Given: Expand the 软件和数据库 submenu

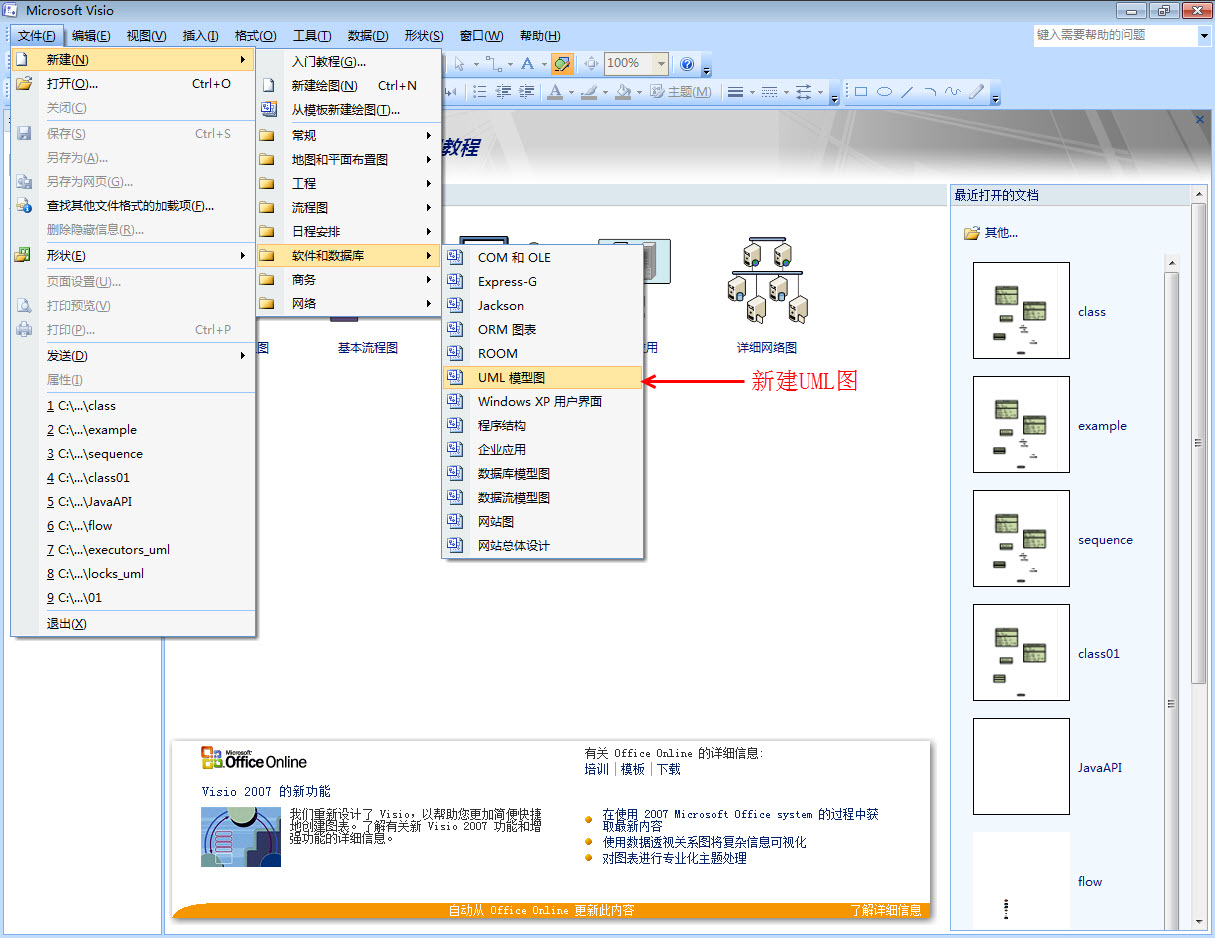Looking at the screenshot, I should (x=330, y=255).
